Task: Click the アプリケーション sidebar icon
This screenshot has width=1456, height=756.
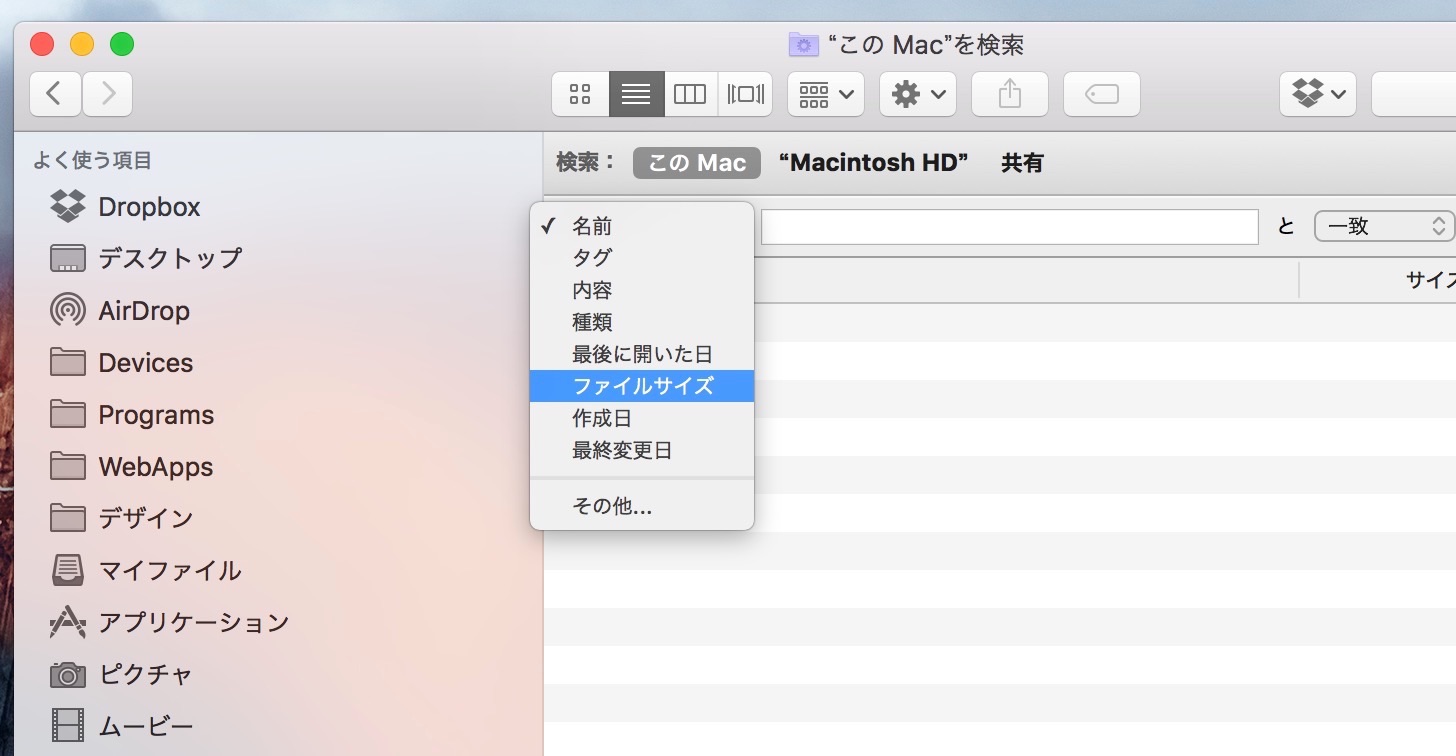Action: coord(68,622)
